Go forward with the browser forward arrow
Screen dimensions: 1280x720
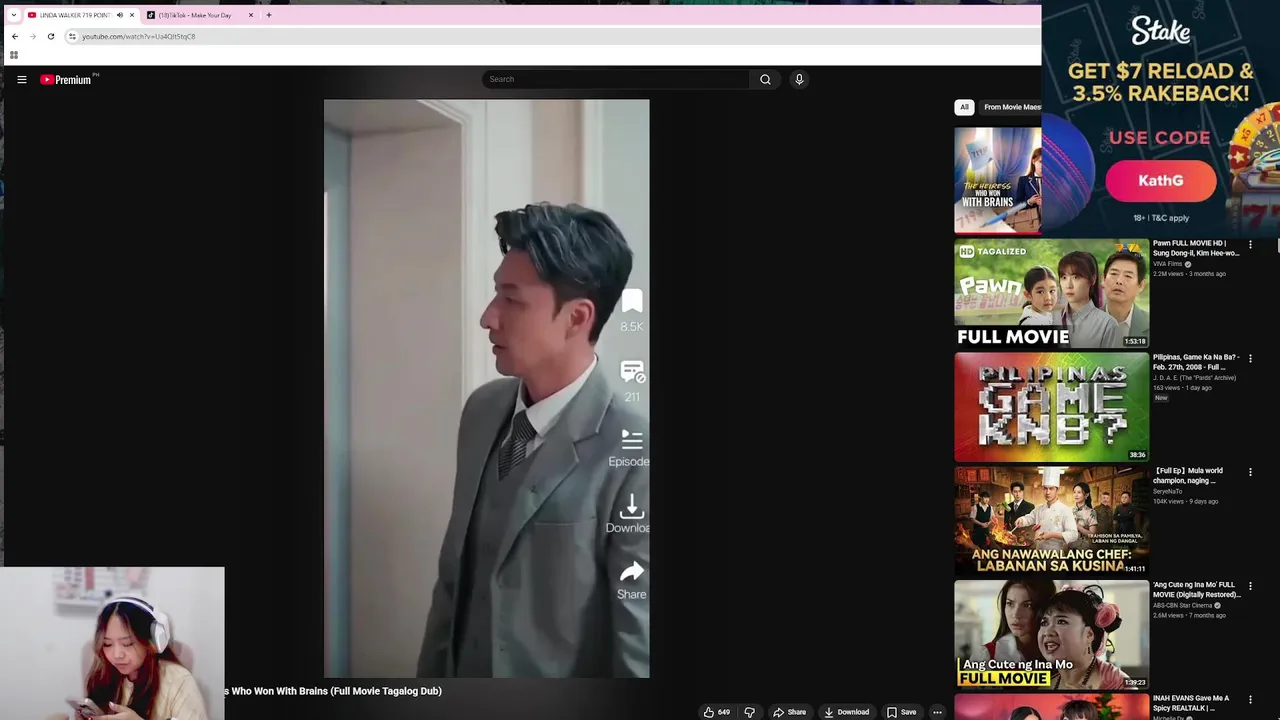[32, 36]
